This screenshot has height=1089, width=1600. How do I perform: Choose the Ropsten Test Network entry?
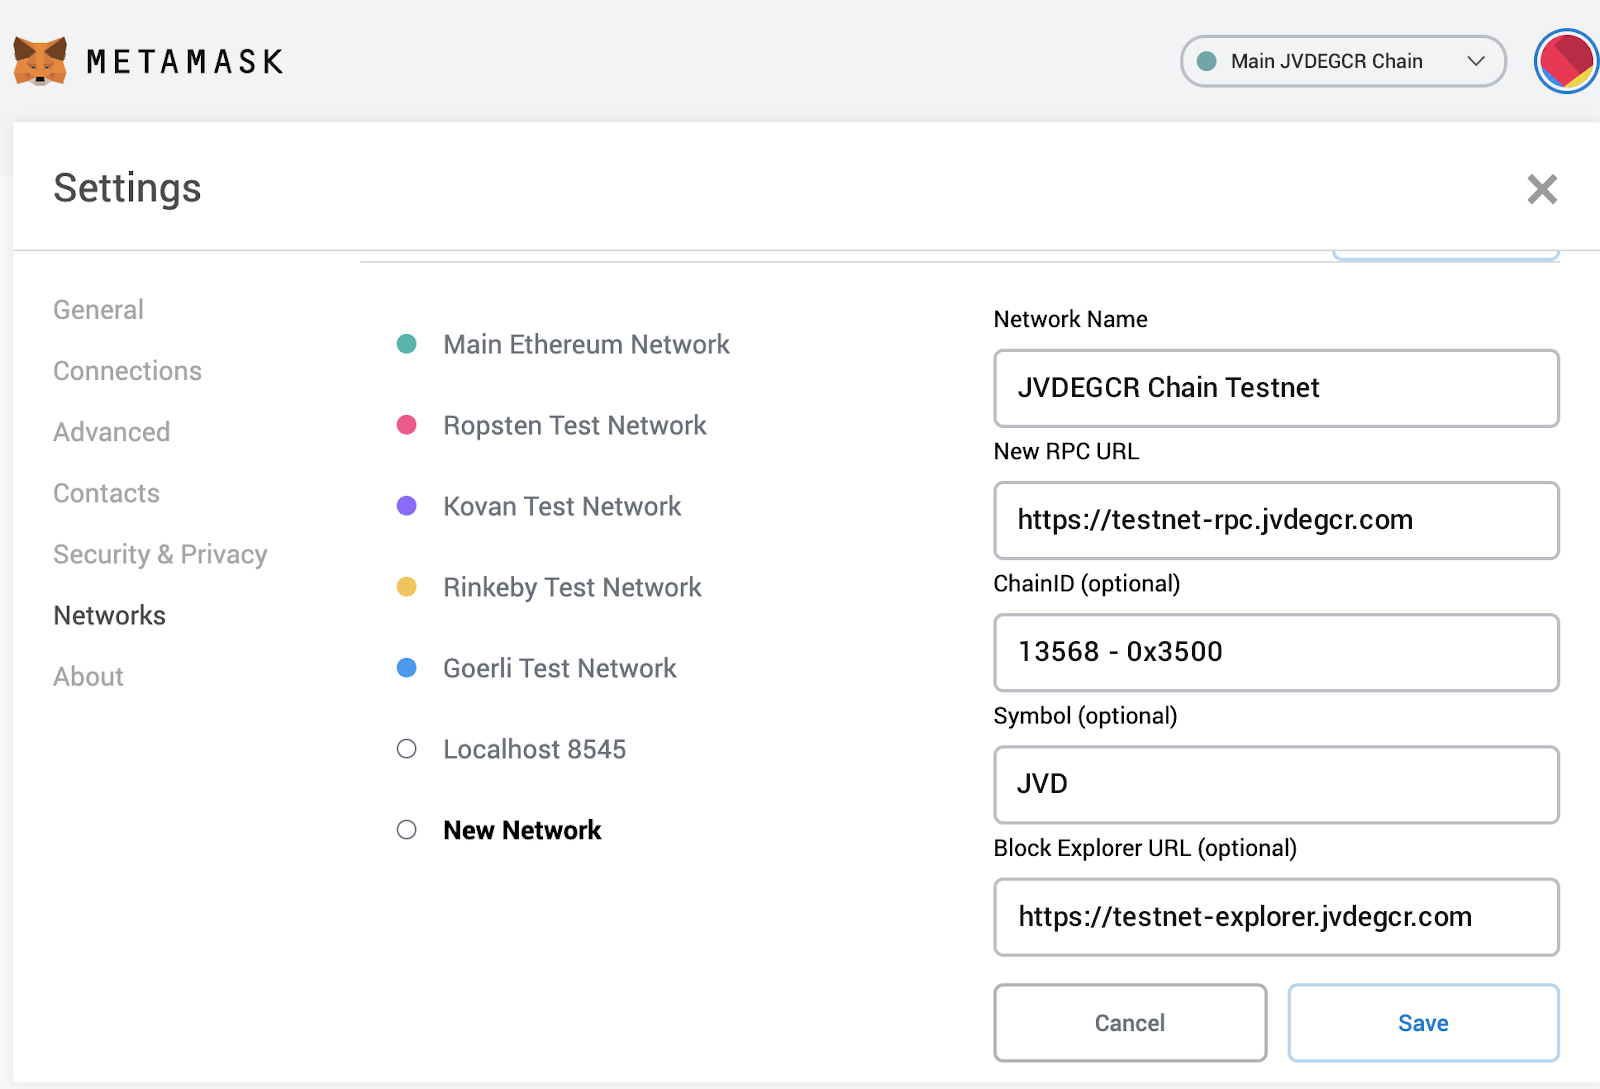574,425
